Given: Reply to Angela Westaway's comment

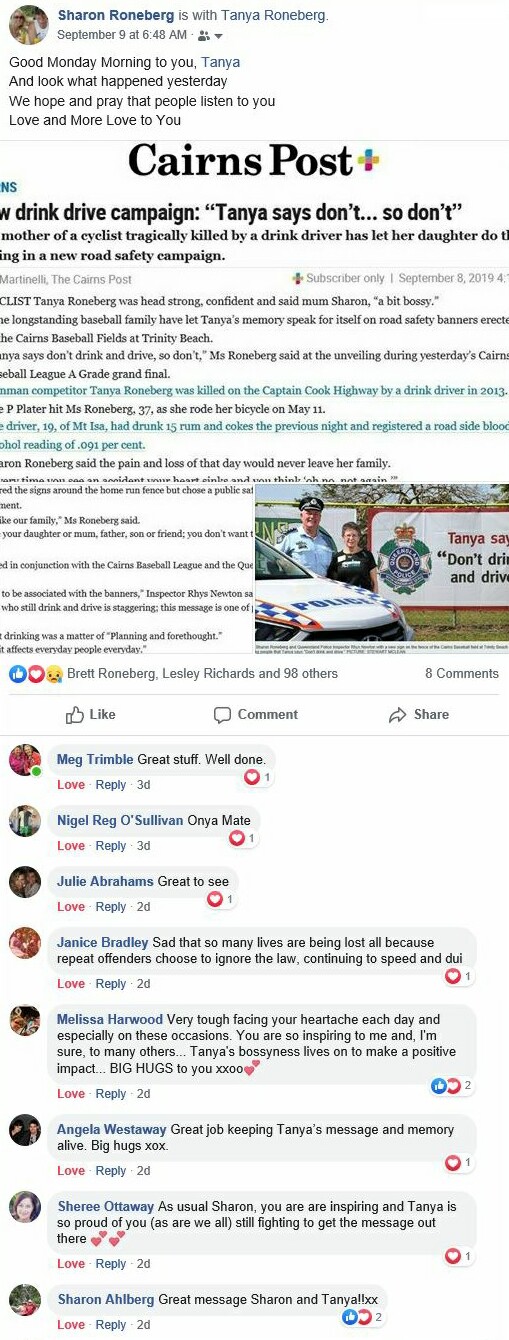Looking at the screenshot, I should click(x=111, y=1171).
